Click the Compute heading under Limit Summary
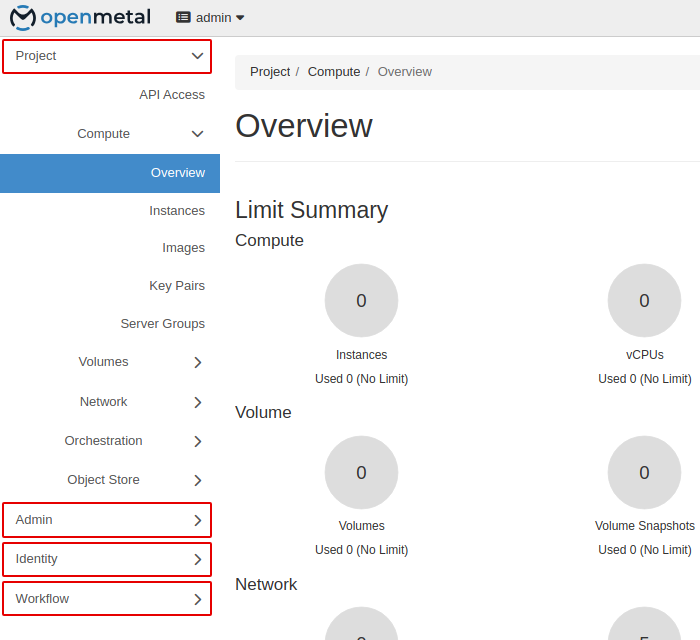This screenshot has height=640, width=700. (x=269, y=241)
